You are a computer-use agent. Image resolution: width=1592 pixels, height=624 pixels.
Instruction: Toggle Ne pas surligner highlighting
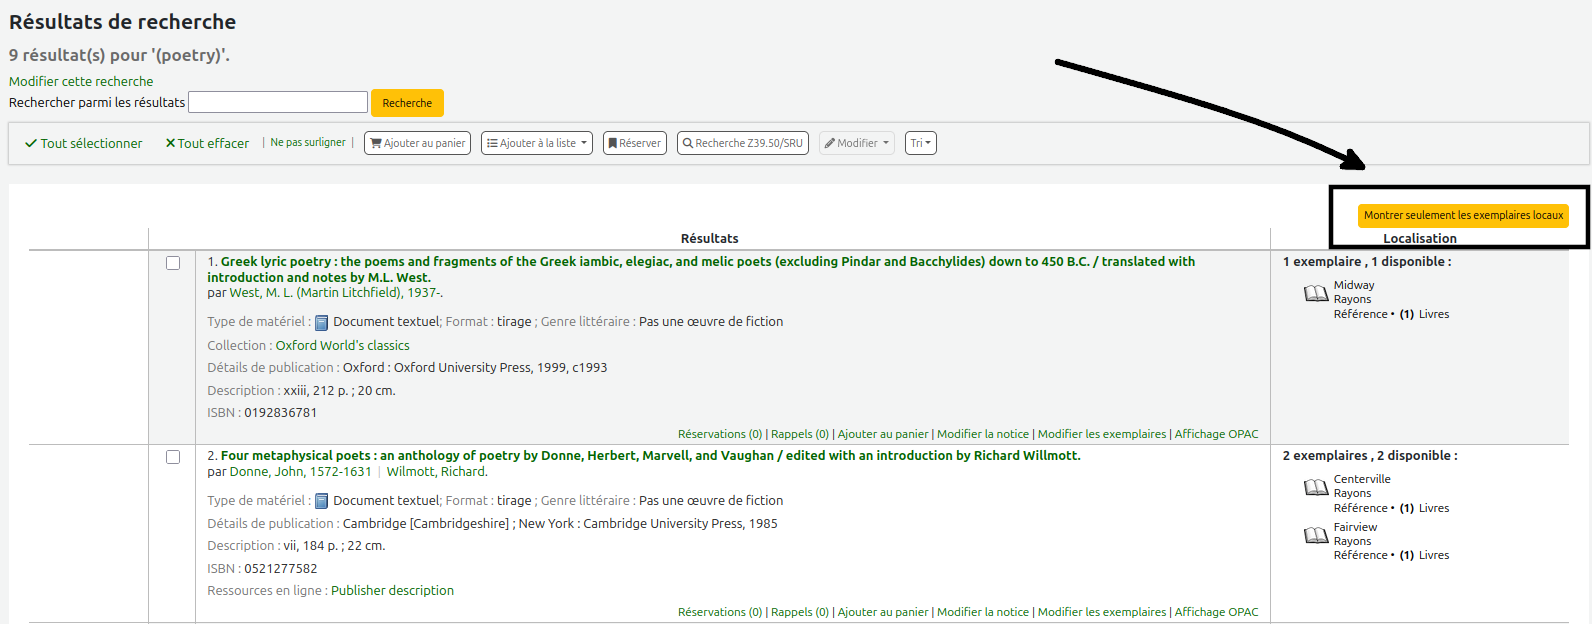(308, 143)
